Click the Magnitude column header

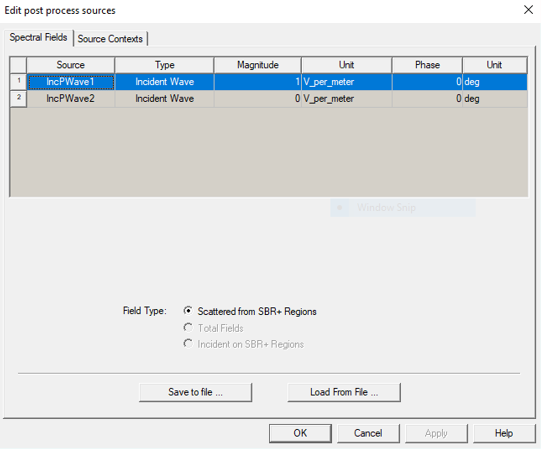pyautogui.click(x=258, y=65)
